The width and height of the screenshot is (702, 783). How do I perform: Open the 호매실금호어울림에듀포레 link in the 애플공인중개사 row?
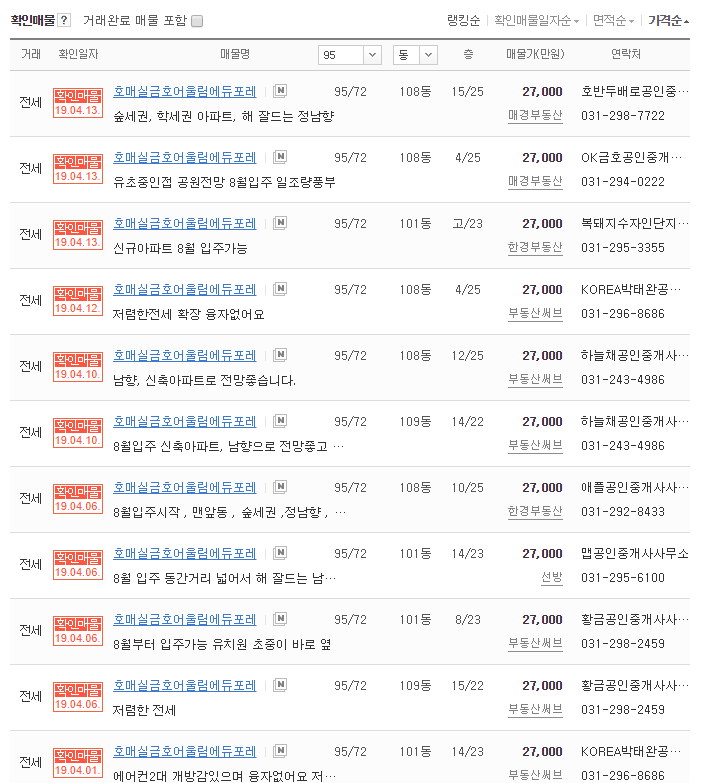click(185, 487)
